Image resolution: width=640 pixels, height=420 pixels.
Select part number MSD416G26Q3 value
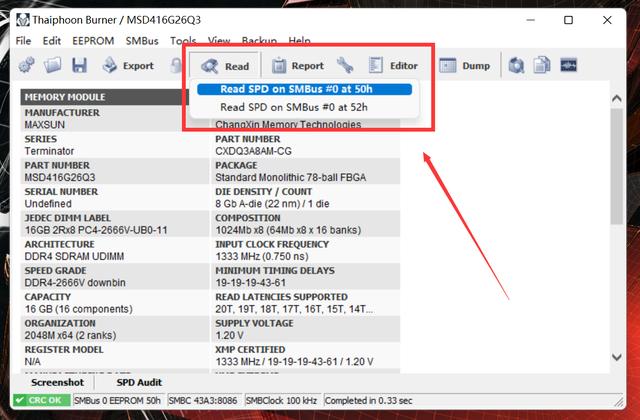click(x=60, y=178)
